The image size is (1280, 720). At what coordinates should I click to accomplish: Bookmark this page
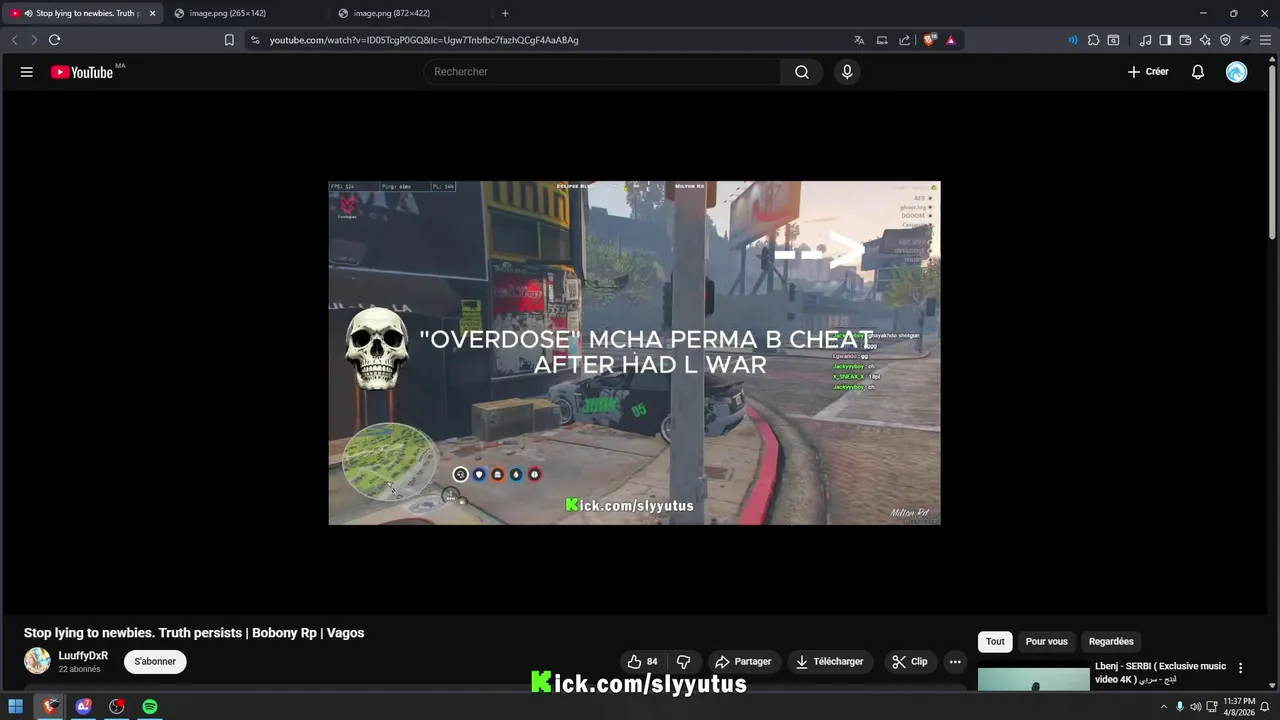229,40
